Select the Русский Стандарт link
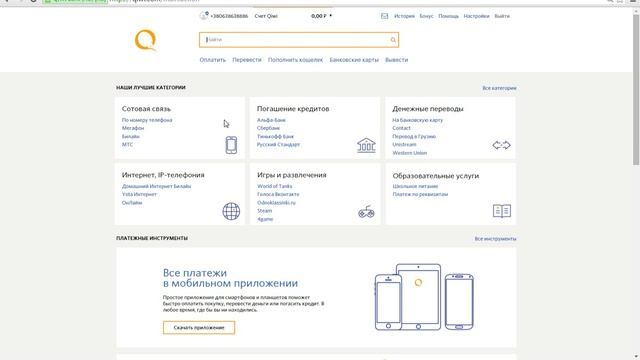This screenshot has width=640, height=360. (x=278, y=144)
